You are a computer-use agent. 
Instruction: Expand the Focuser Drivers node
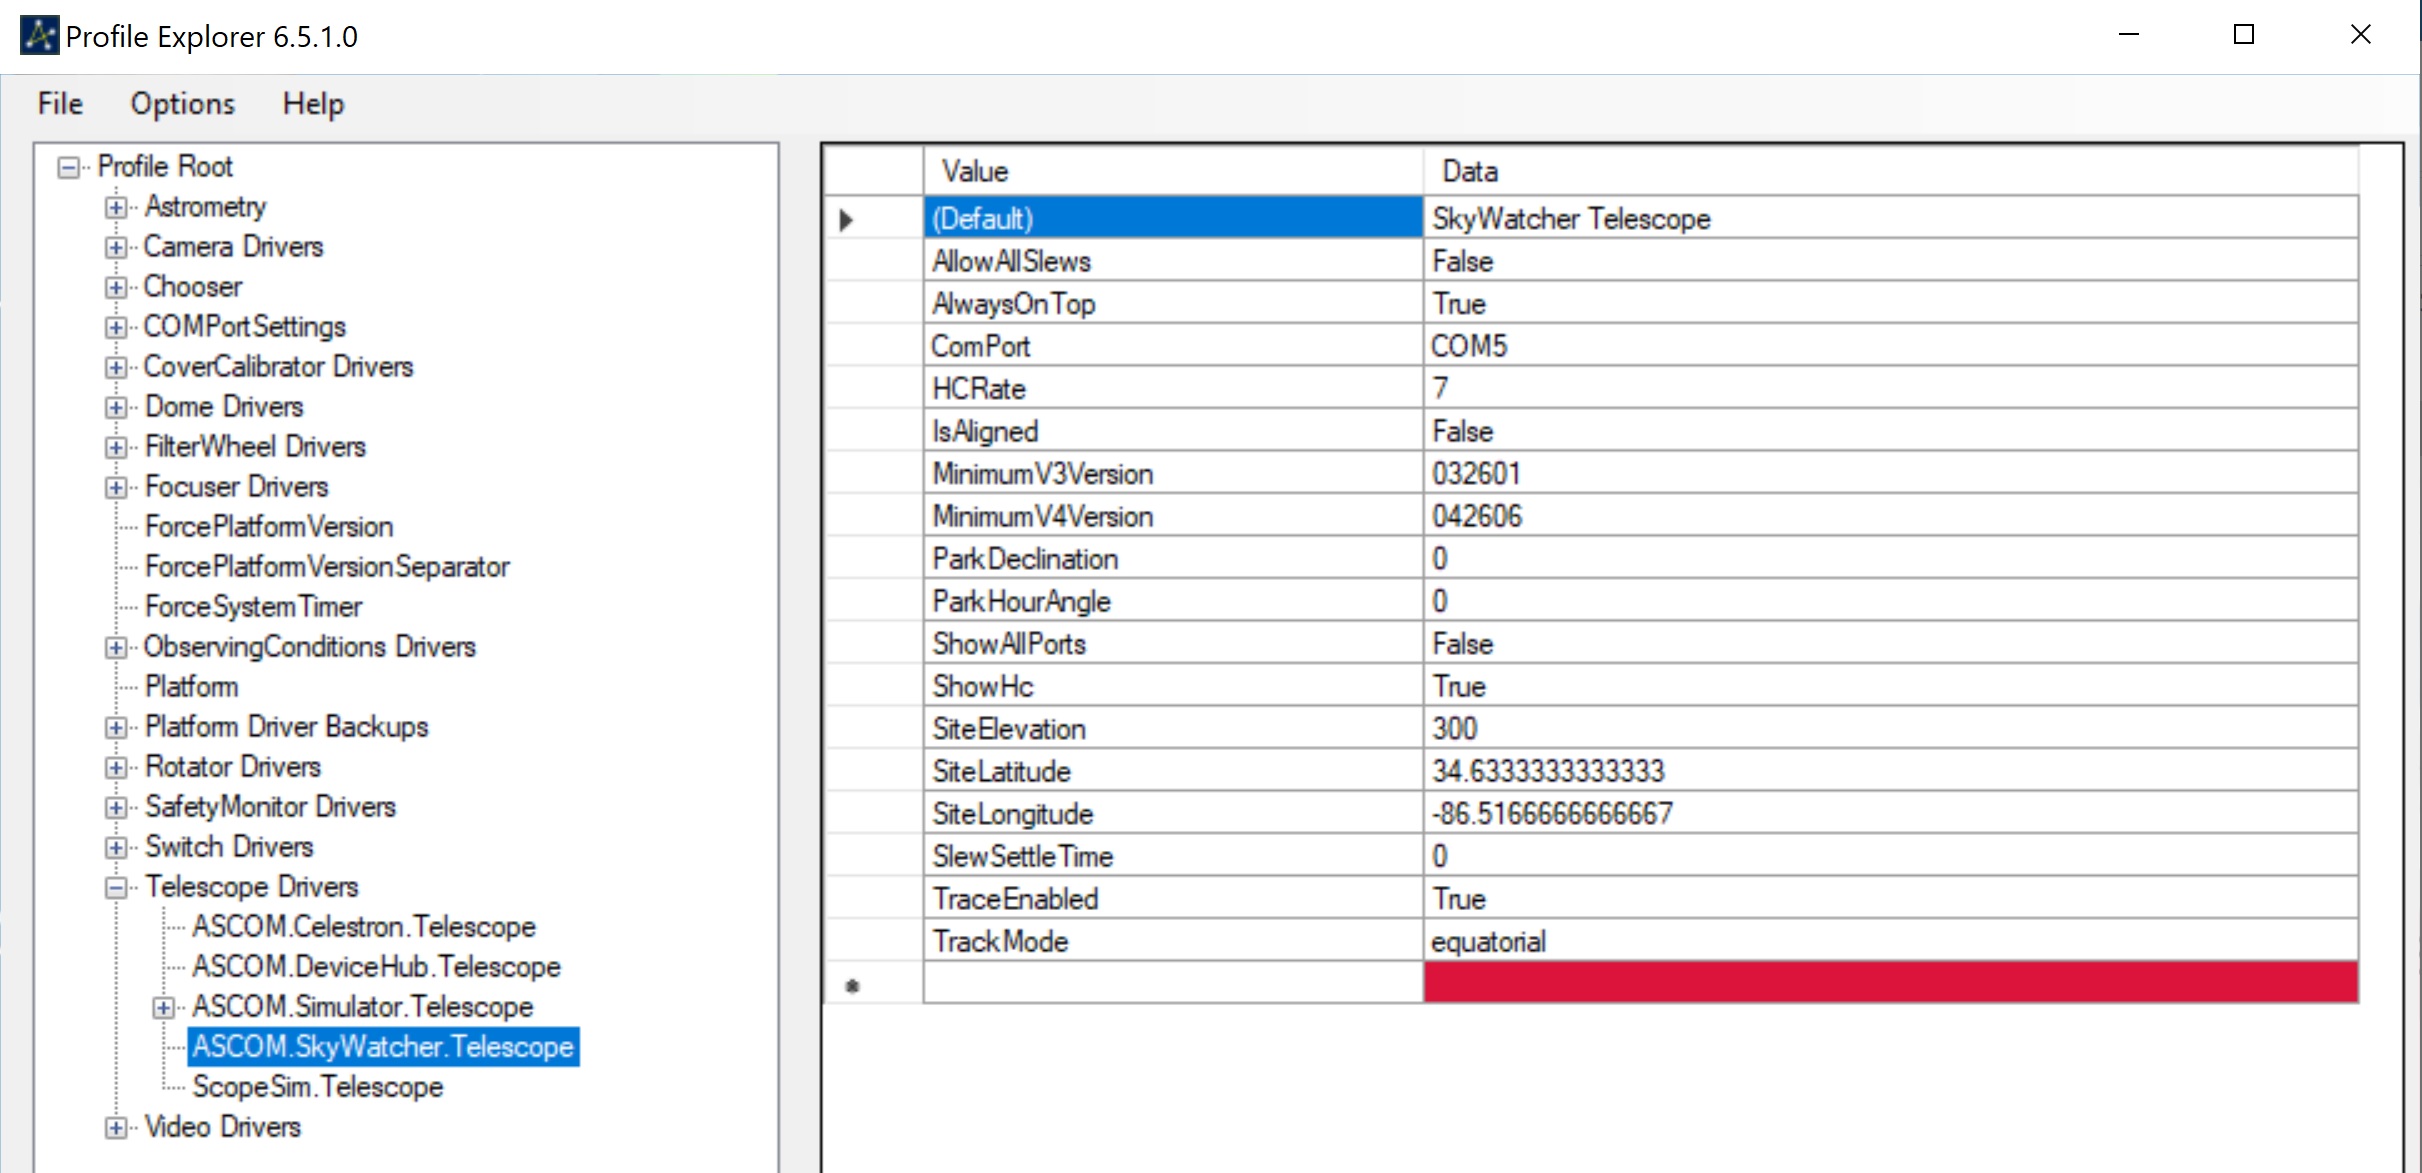116,487
